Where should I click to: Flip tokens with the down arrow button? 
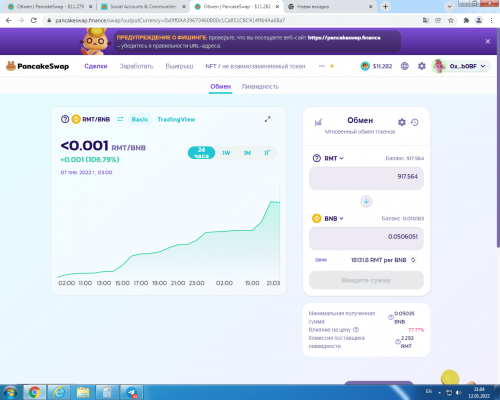coord(366,201)
